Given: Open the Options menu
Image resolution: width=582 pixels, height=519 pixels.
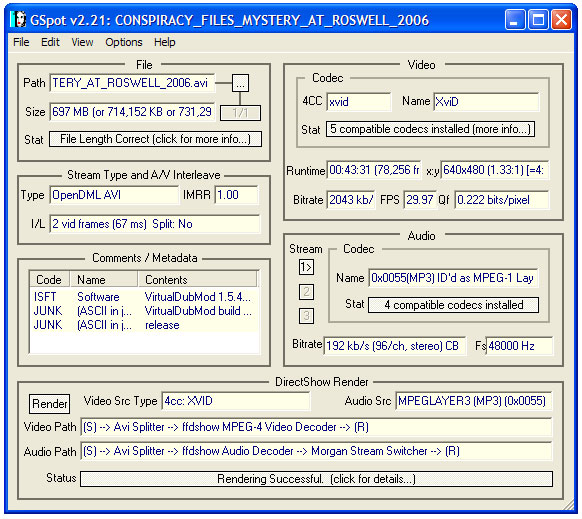Looking at the screenshot, I should [x=124, y=42].
